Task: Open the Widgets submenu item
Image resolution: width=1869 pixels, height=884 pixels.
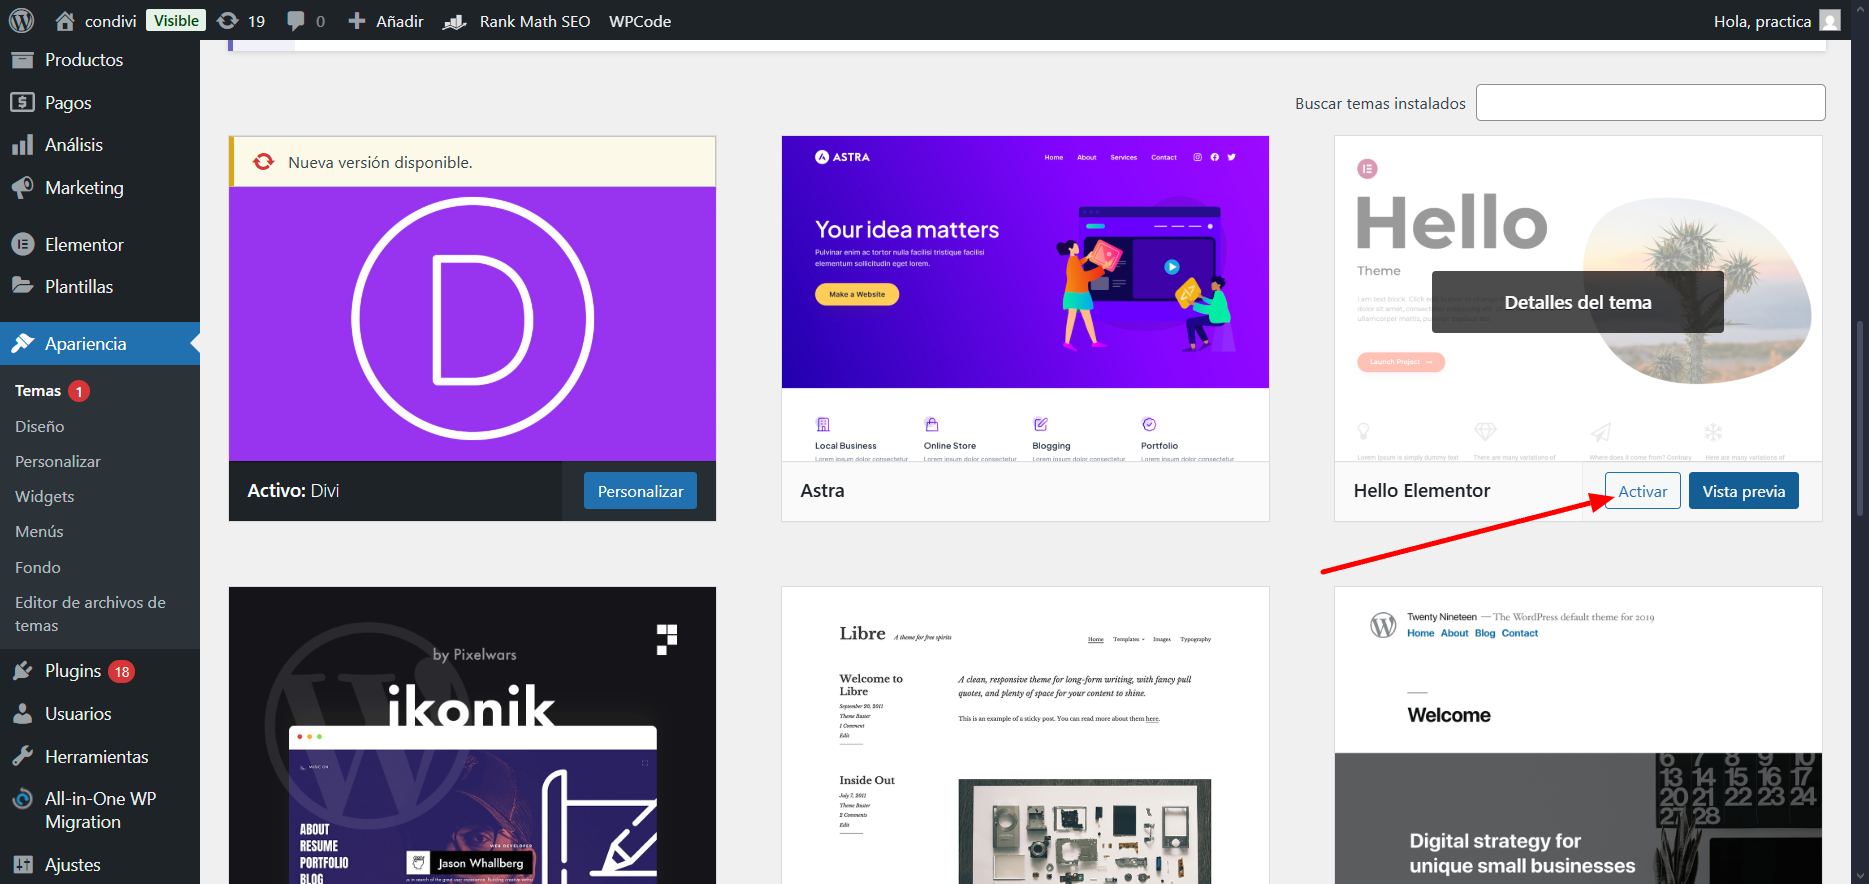Action: click(x=45, y=497)
